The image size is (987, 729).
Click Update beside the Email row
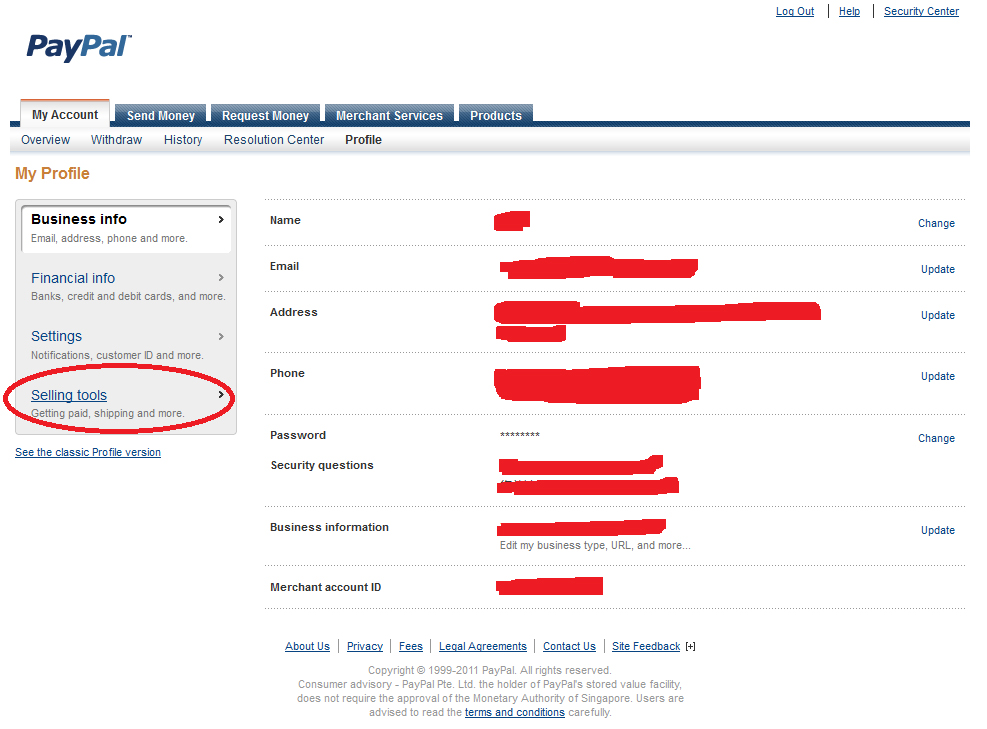[x=937, y=270]
